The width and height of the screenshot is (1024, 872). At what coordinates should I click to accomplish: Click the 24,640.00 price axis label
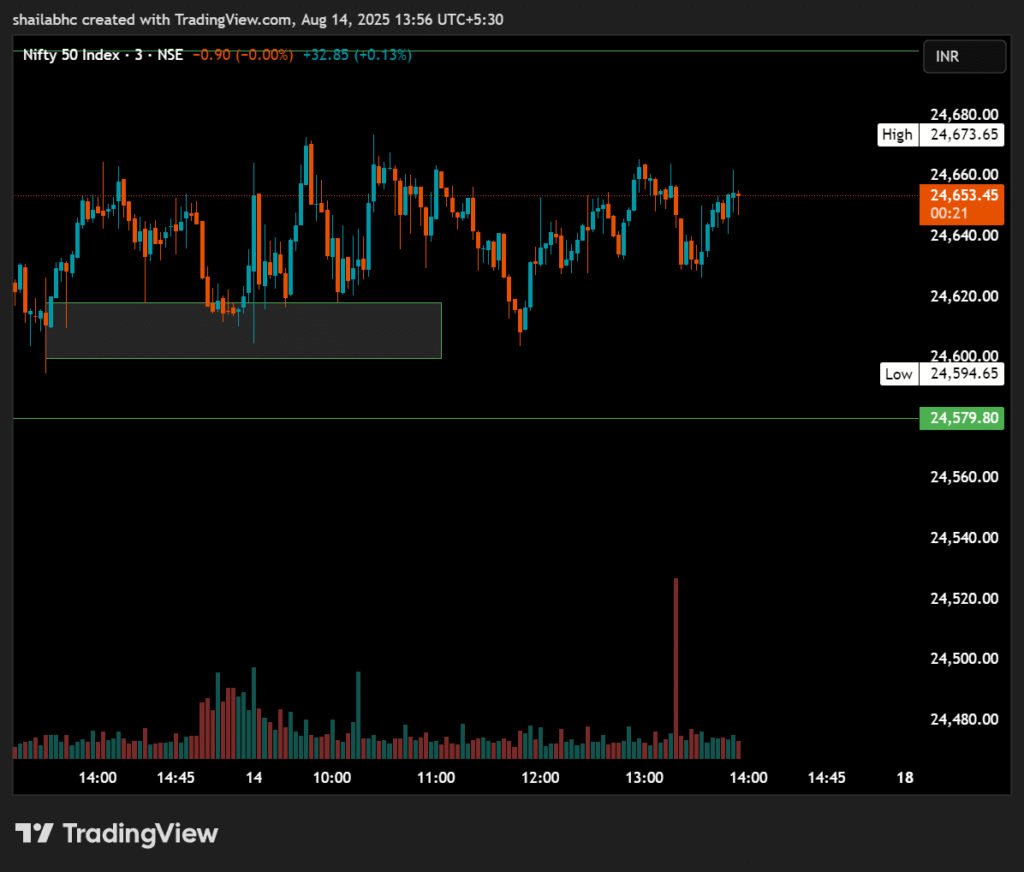(x=964, y=235)
